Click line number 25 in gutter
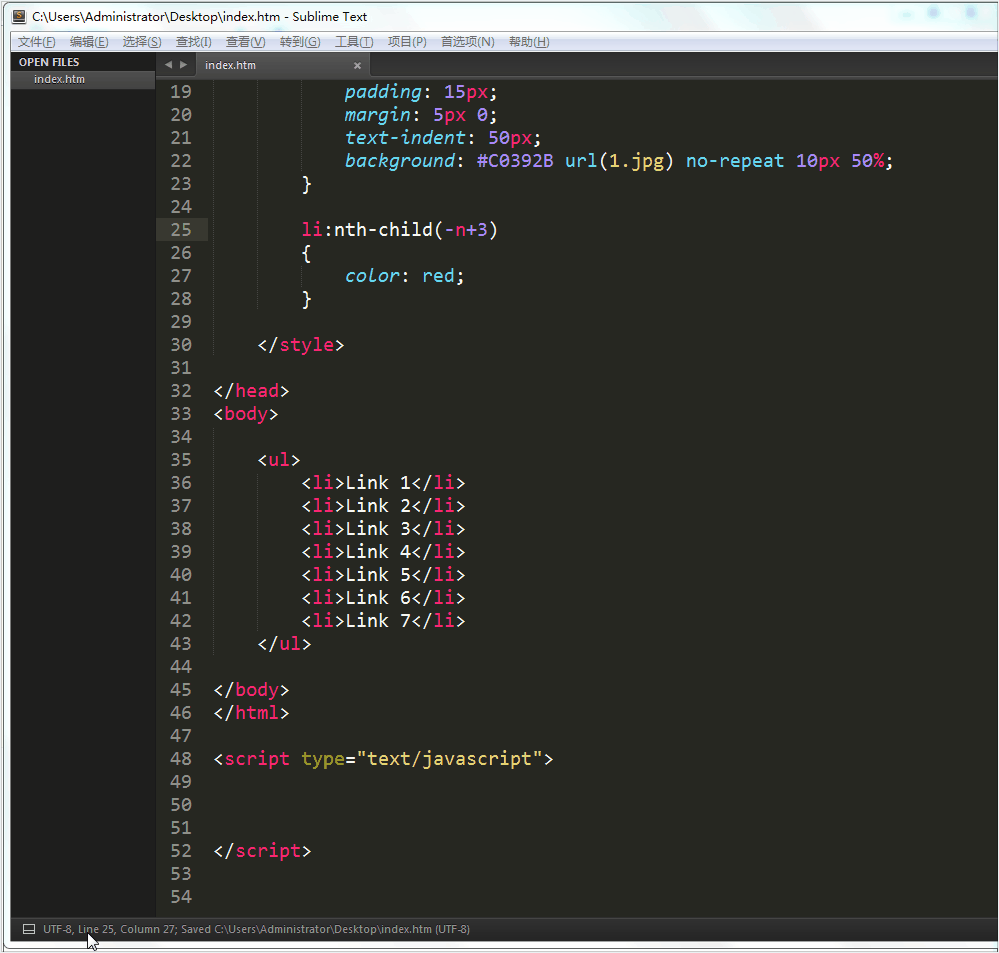This screenshot has width=999, height=953. tap(181, 229)
